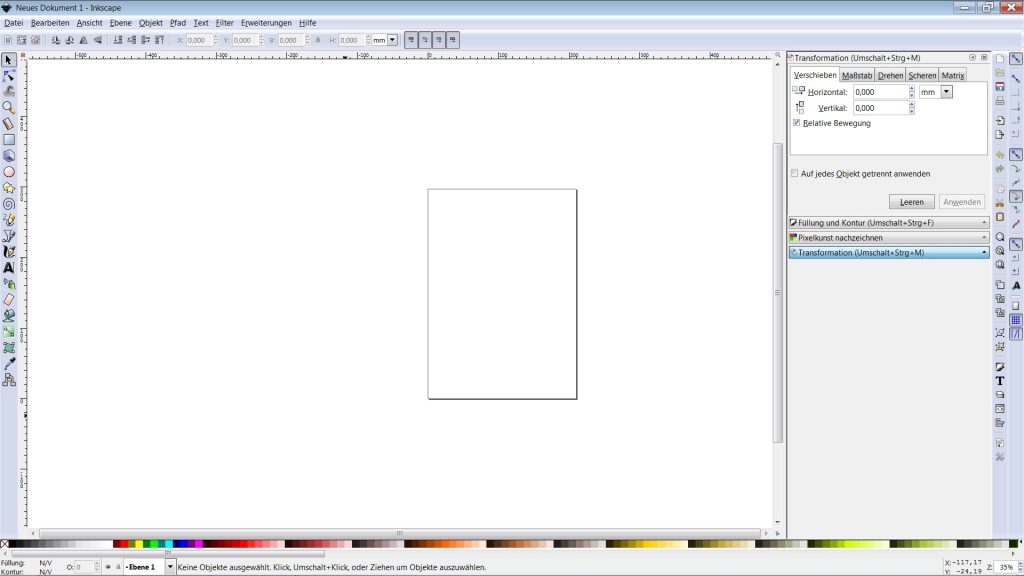Choose the Spiral tool
Viewport: 1024px width, 576px height.
pyautogui.click(x=9, y=204)
